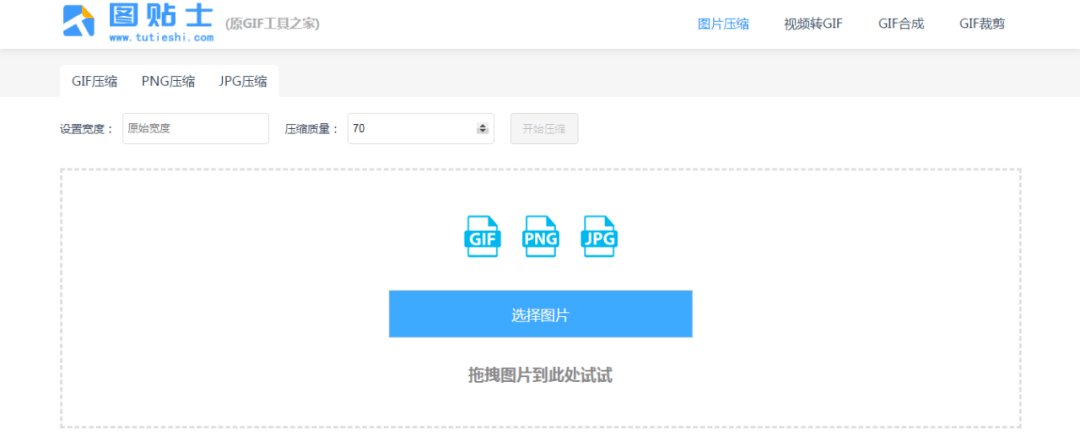Open the 视频转GIF navigation item
The image size is (1080, 441).
[813, 24]
